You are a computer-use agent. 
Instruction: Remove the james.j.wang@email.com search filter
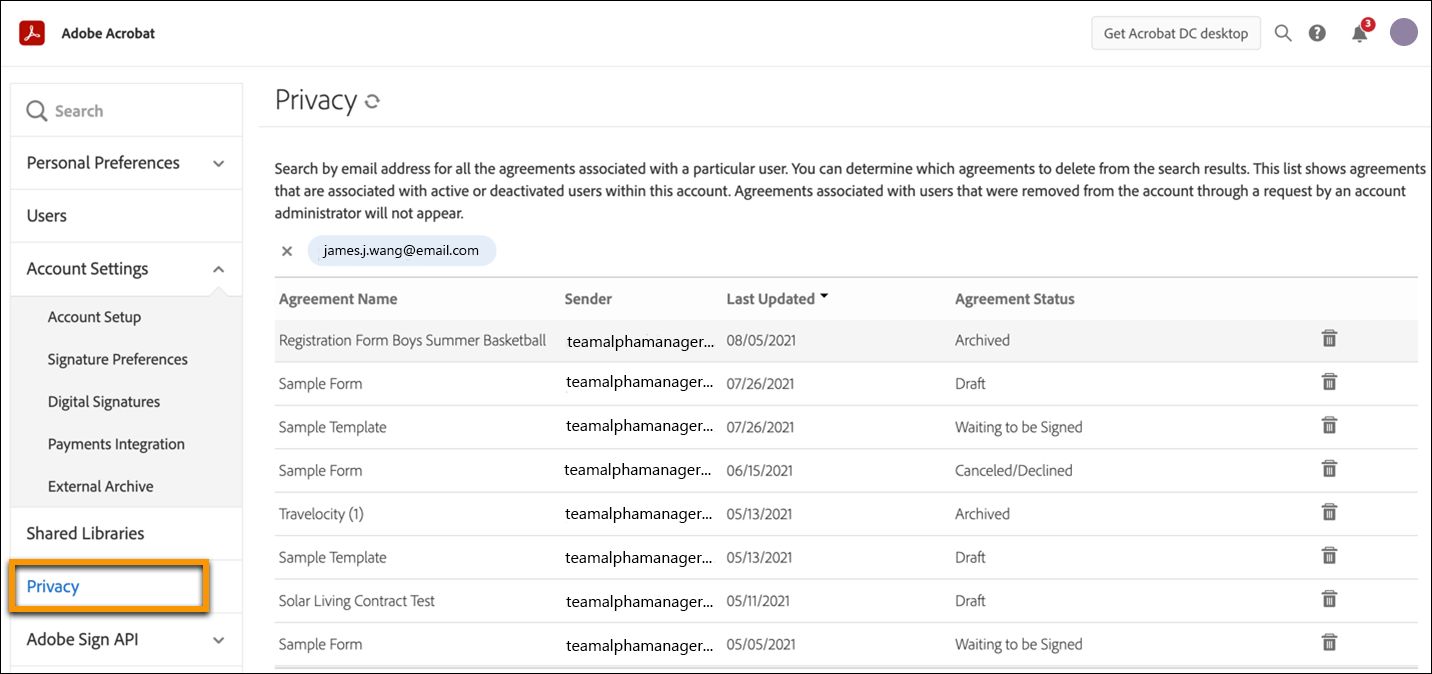pyautogui.click(x=287, y=251)
